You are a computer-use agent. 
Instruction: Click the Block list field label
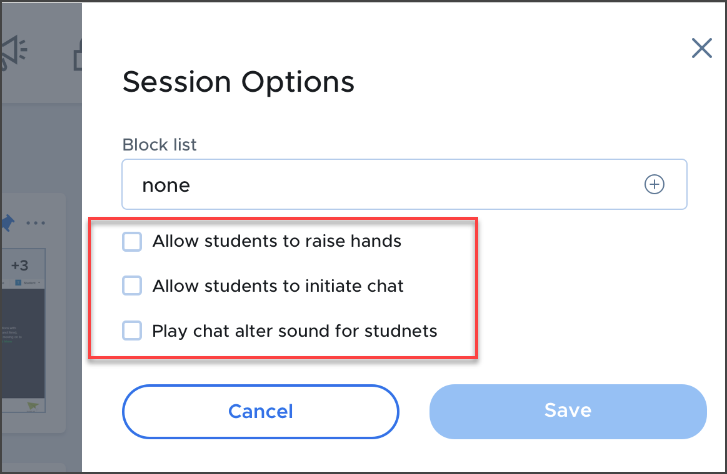click(x=159, y=145)
